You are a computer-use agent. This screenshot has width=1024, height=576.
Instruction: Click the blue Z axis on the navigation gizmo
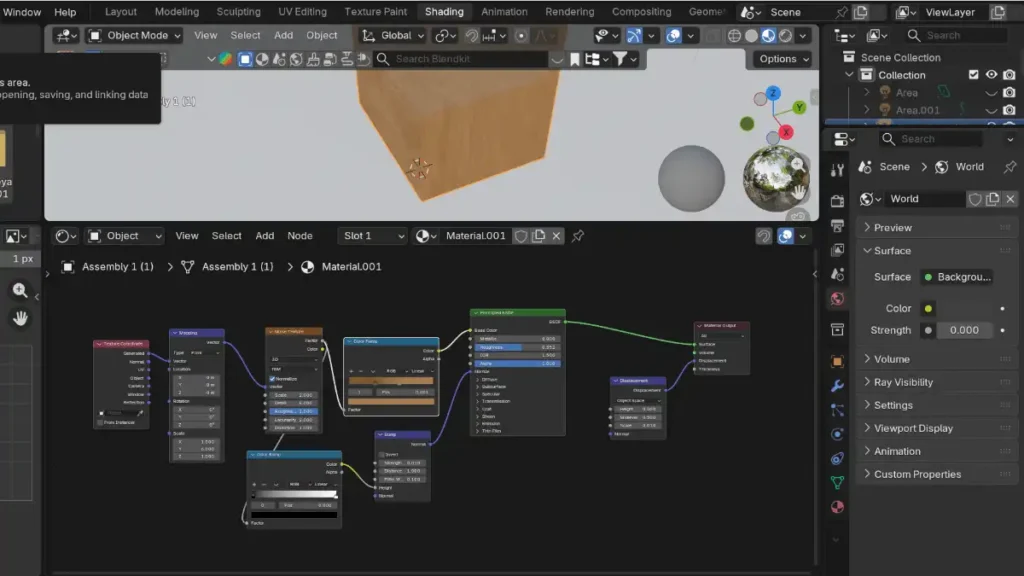pyautogui.click(x=773, y=93)
